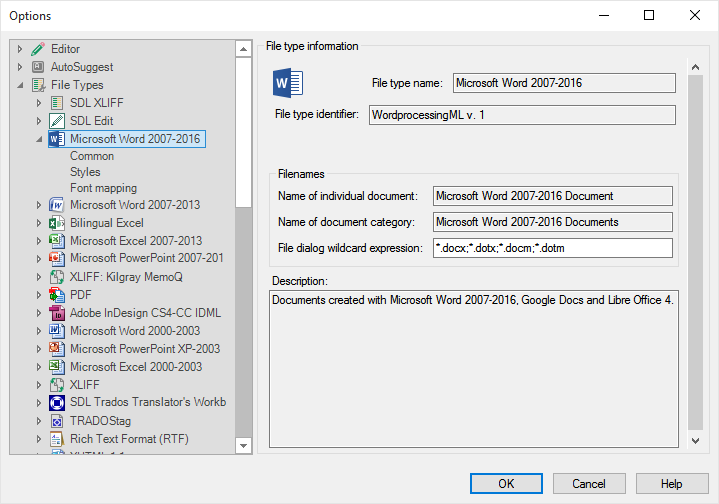Screen dimensions: 719x504
Task: Open the Font mapping page
Action: click(x=103, y=188)
